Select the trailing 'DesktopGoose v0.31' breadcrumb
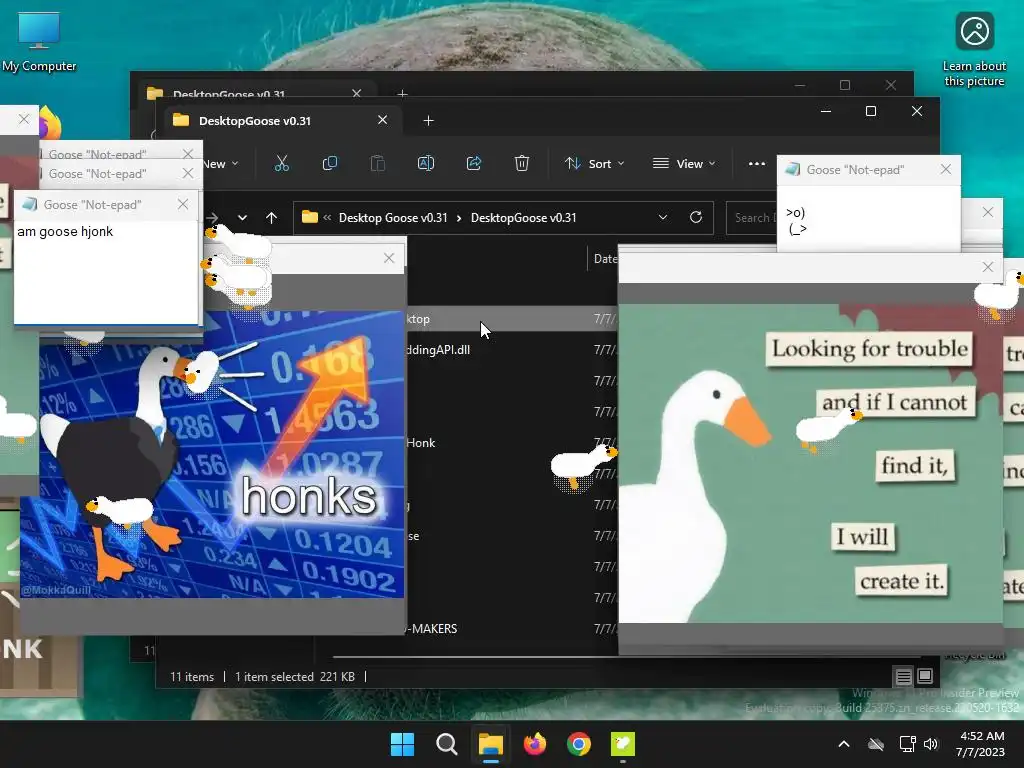This screenshot has height=768, width=1024. [x=524, y=218]
